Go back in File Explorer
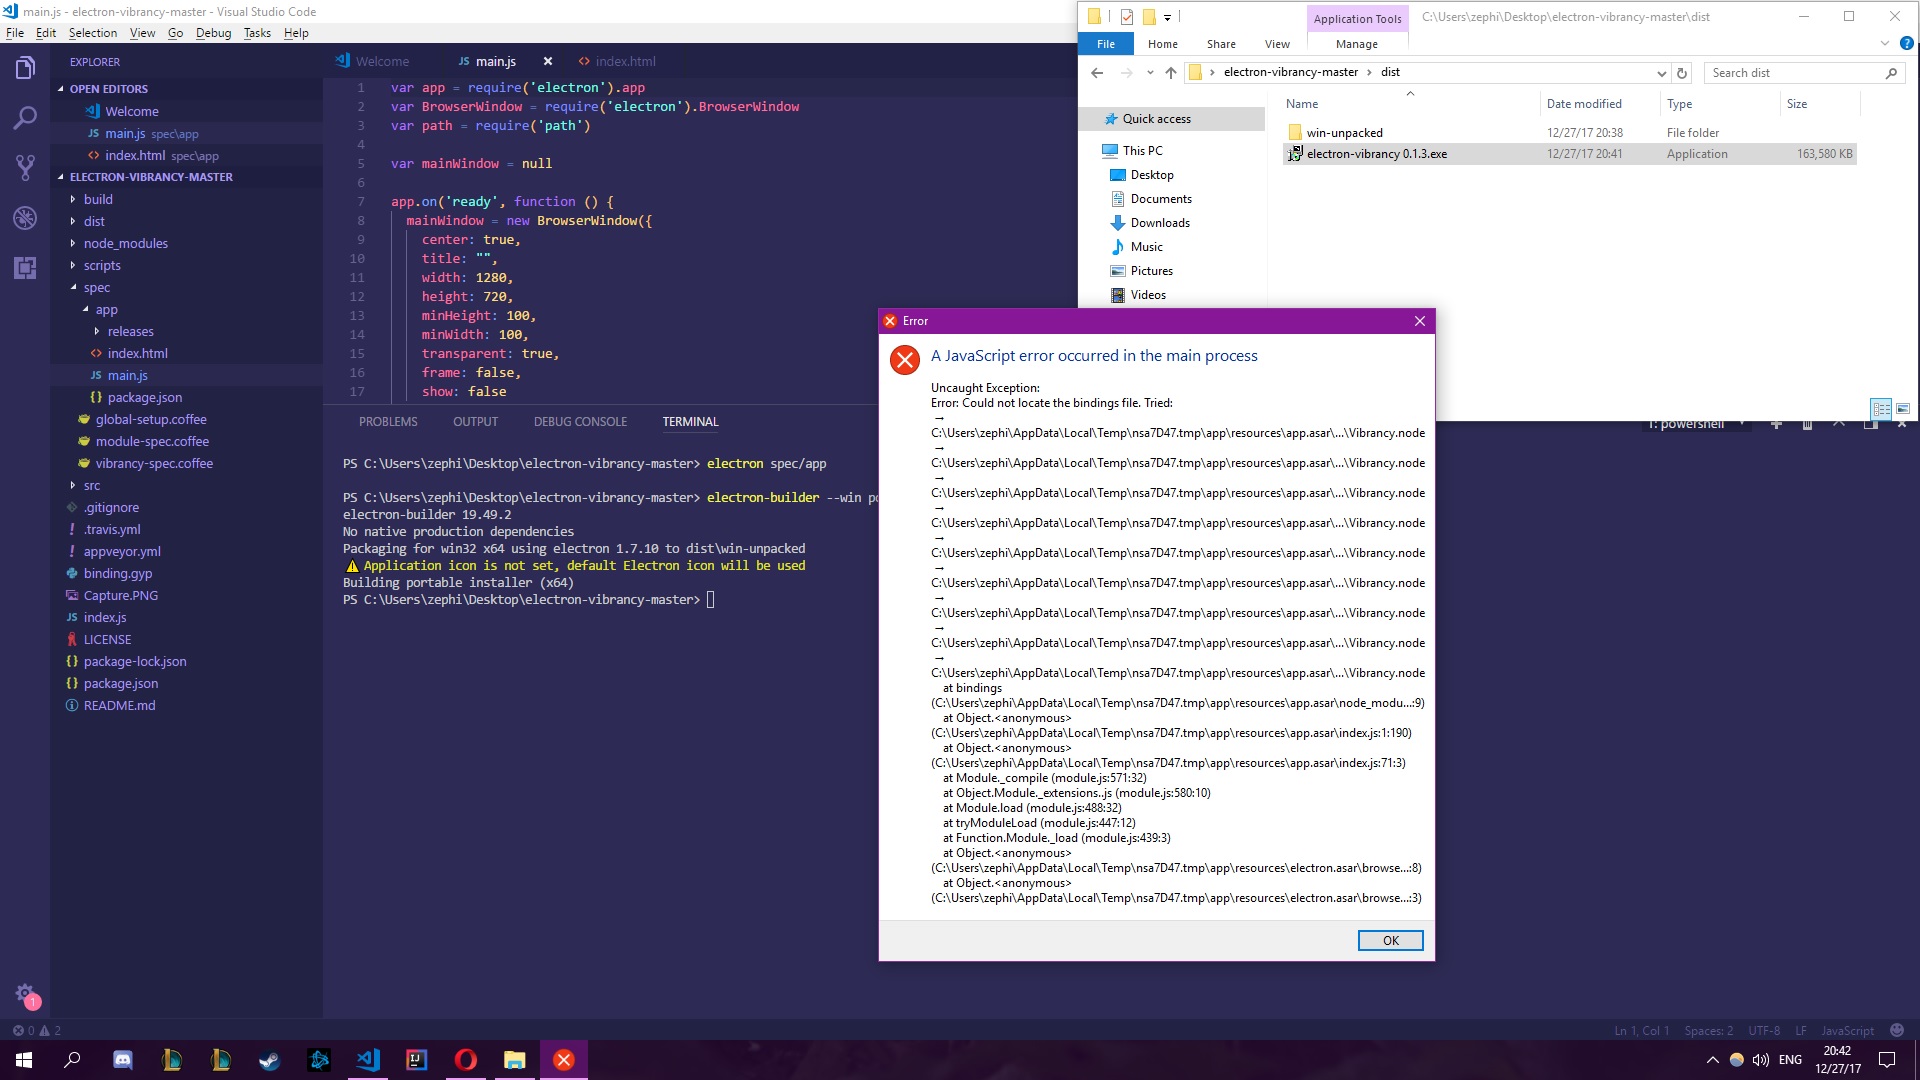The height and width of the screenshot is (1080, 1920). (1097, 72)
